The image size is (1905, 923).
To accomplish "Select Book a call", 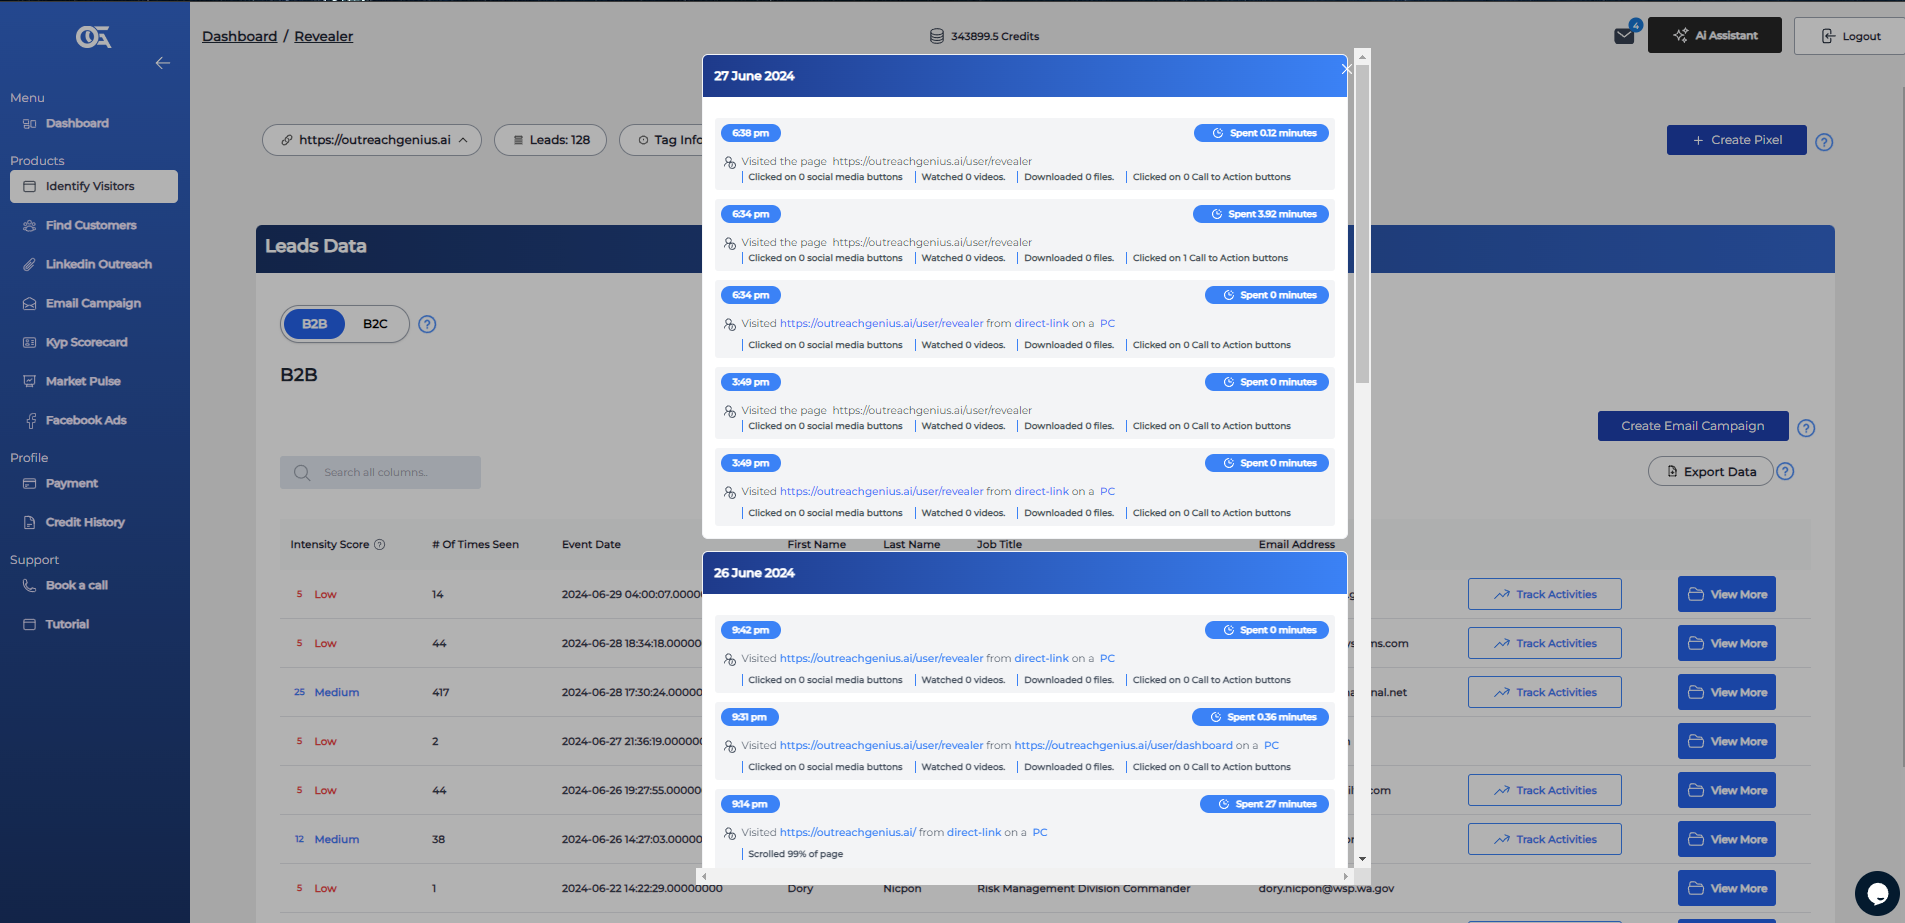I will tap(76, 586).
